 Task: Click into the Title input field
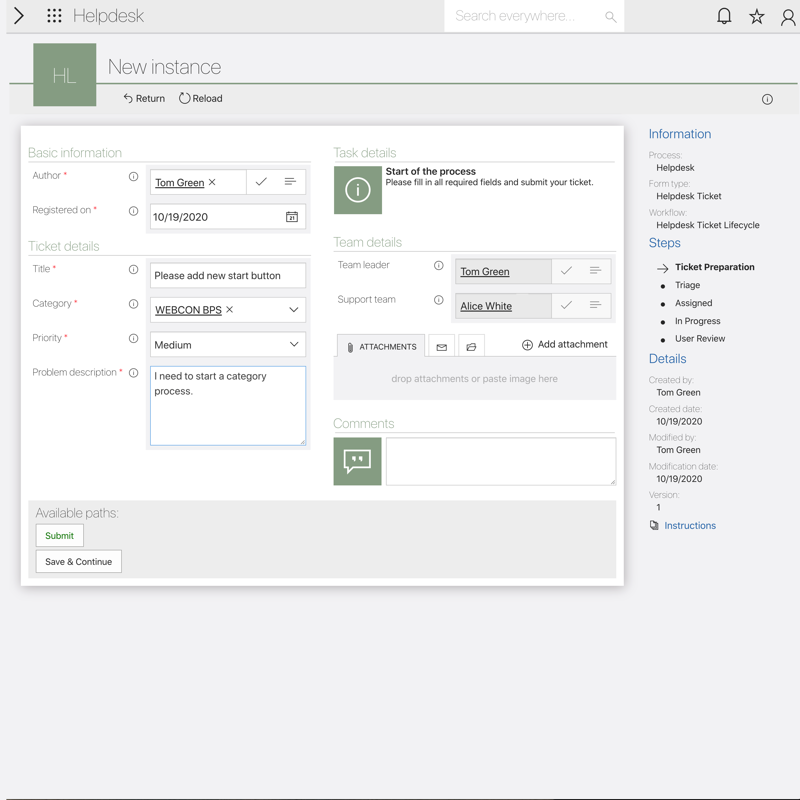click(227, 276)
